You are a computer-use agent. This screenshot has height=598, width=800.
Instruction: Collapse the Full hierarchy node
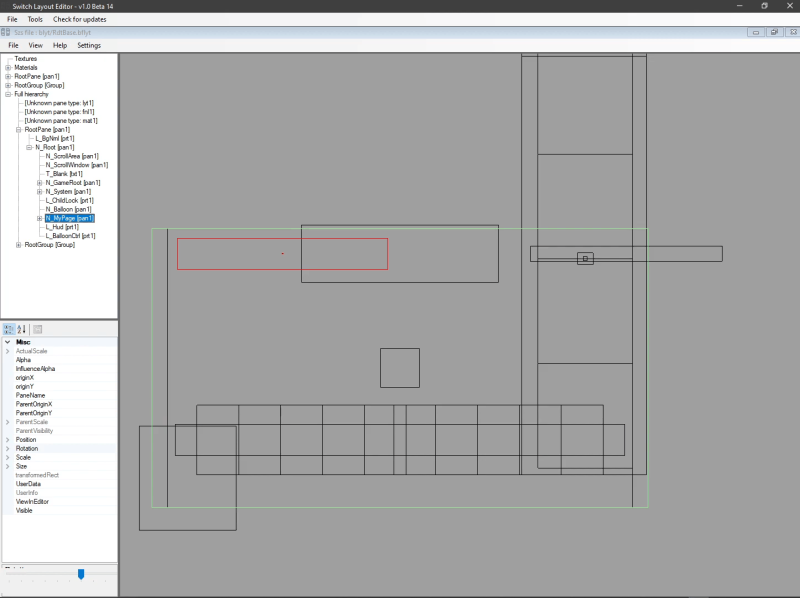[x=8, y=94]
